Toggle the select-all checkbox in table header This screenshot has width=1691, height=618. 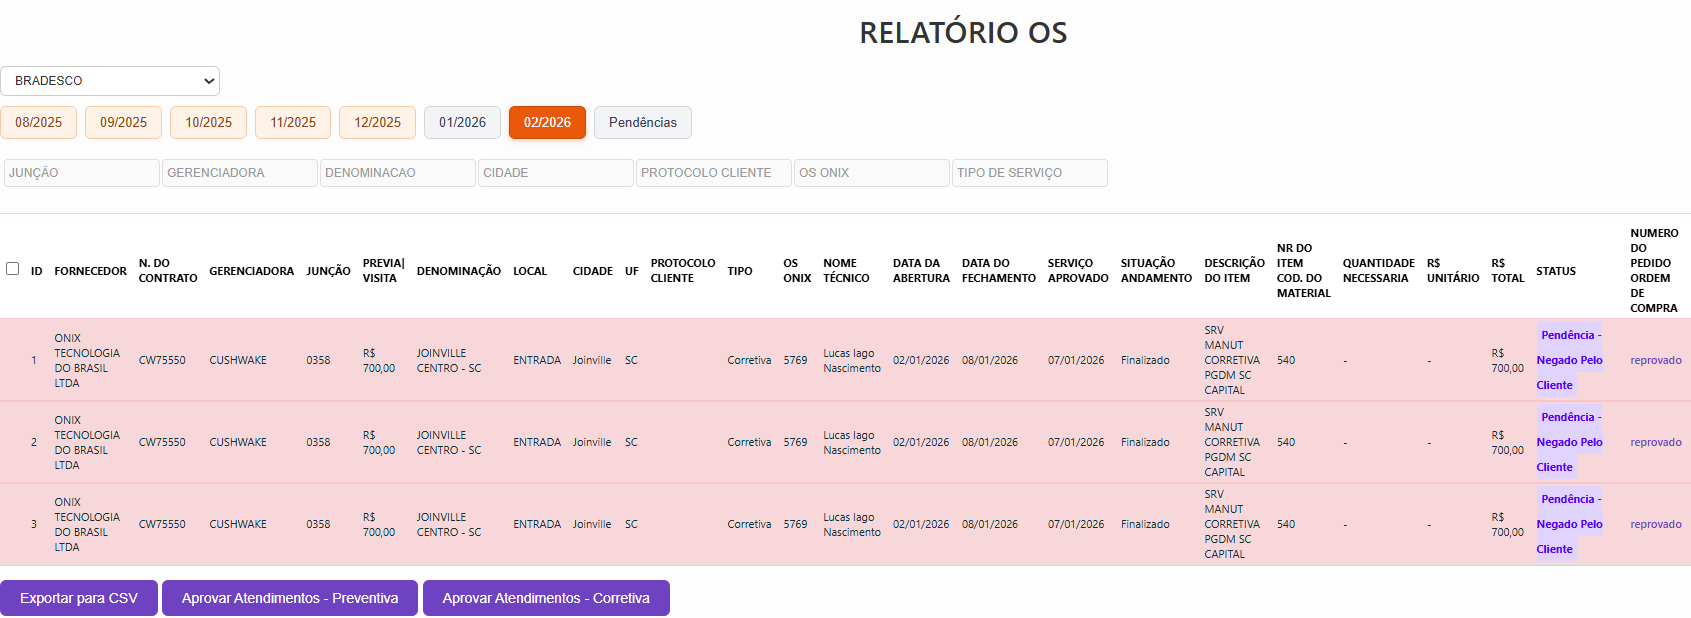point(13,268)
